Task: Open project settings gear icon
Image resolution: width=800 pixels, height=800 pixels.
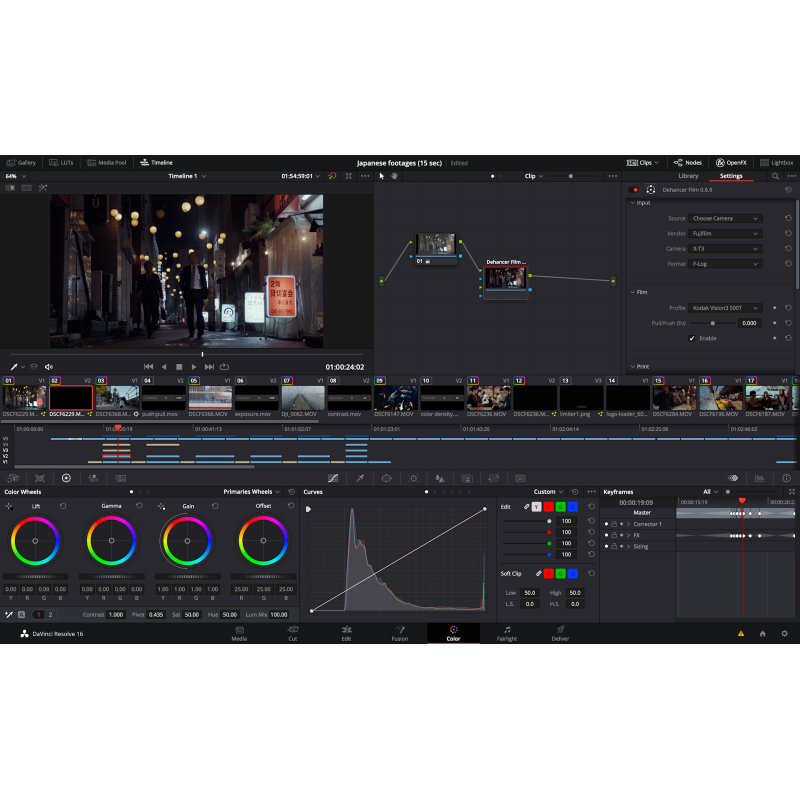Action: pos(784,633)
